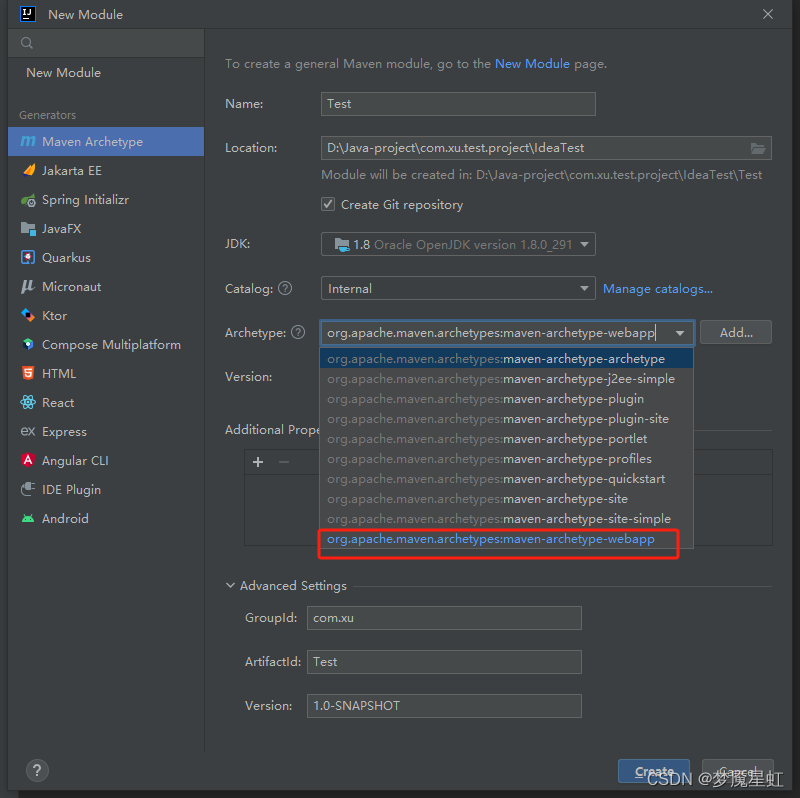
Task: Open the Location folder browse icon
Action: (758, 148)
